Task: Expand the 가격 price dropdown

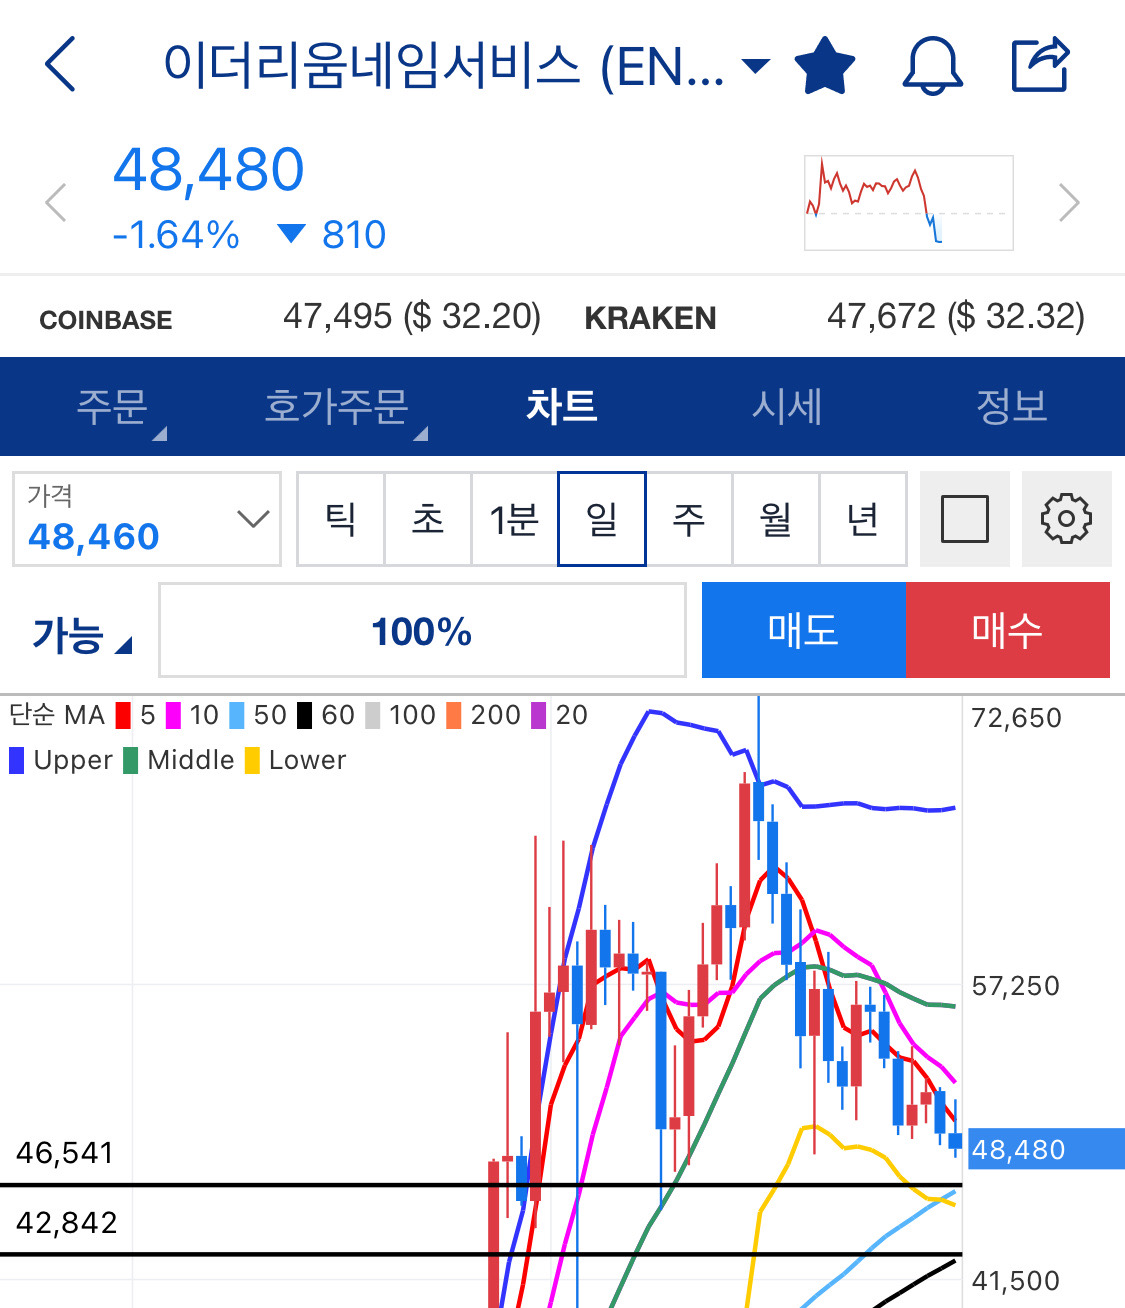Action: pyautogui.click(x=147, y=519)
